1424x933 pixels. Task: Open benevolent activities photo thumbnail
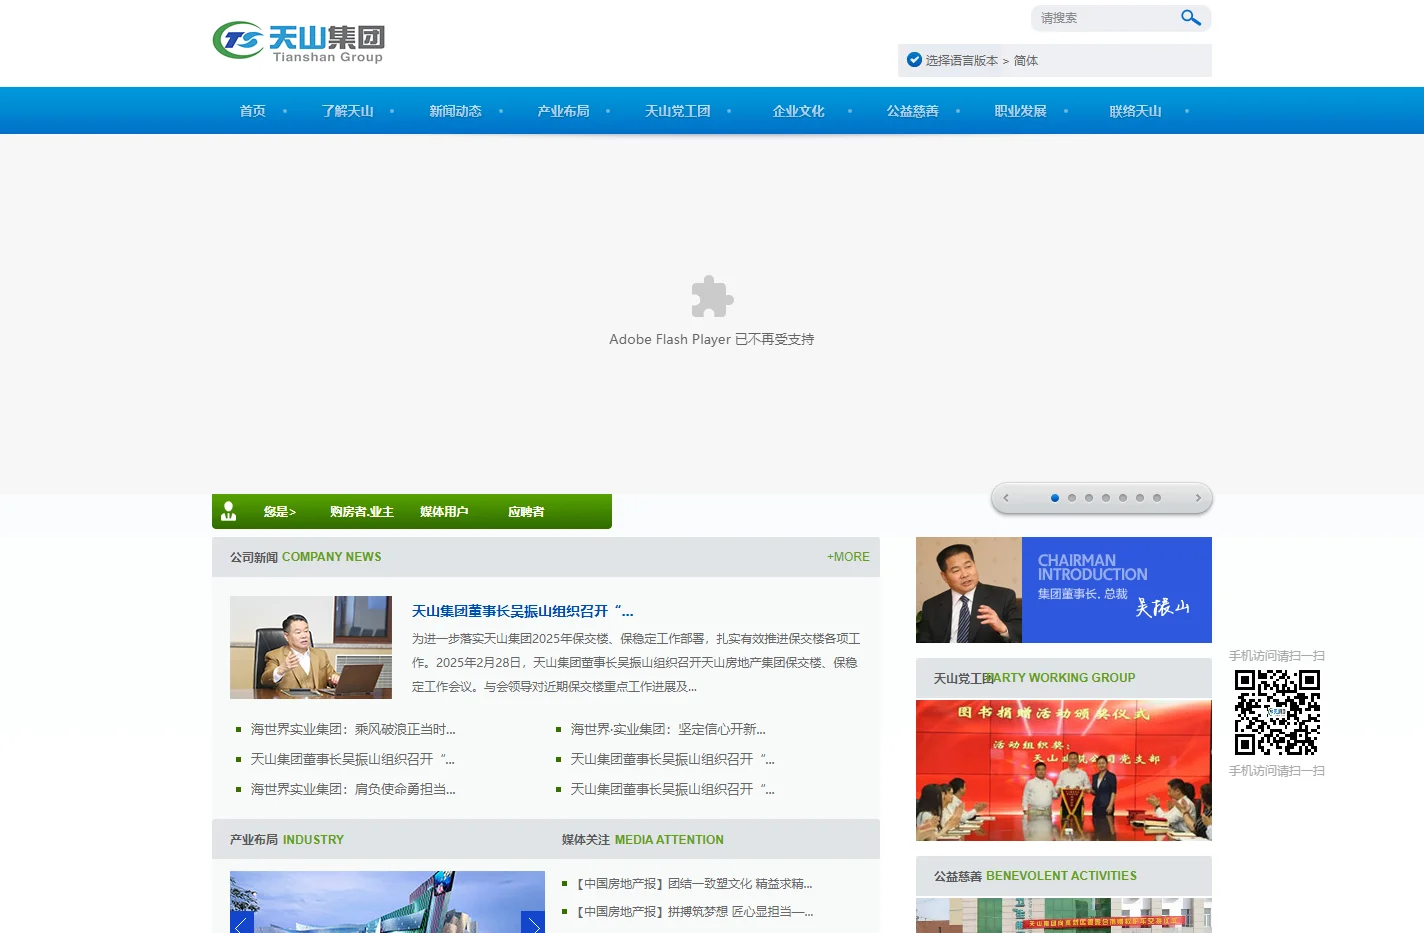(1064, 915)
